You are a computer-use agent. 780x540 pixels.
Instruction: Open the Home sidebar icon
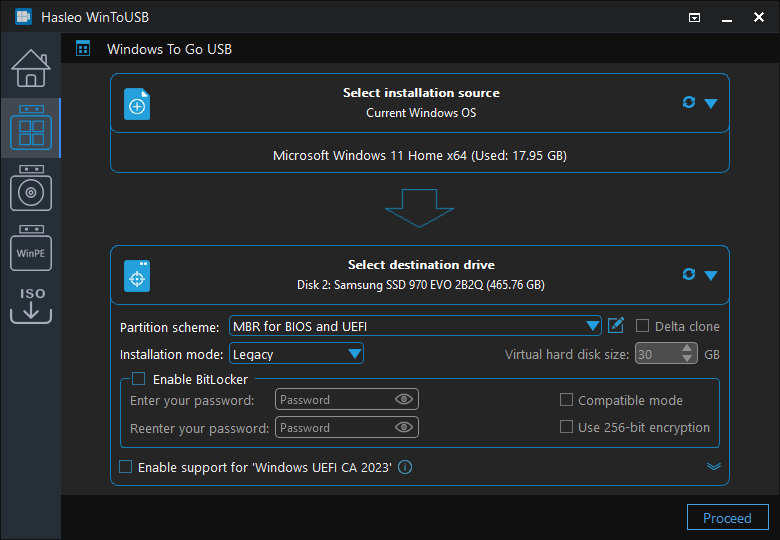pyautogui.click(x=31, y=69)
